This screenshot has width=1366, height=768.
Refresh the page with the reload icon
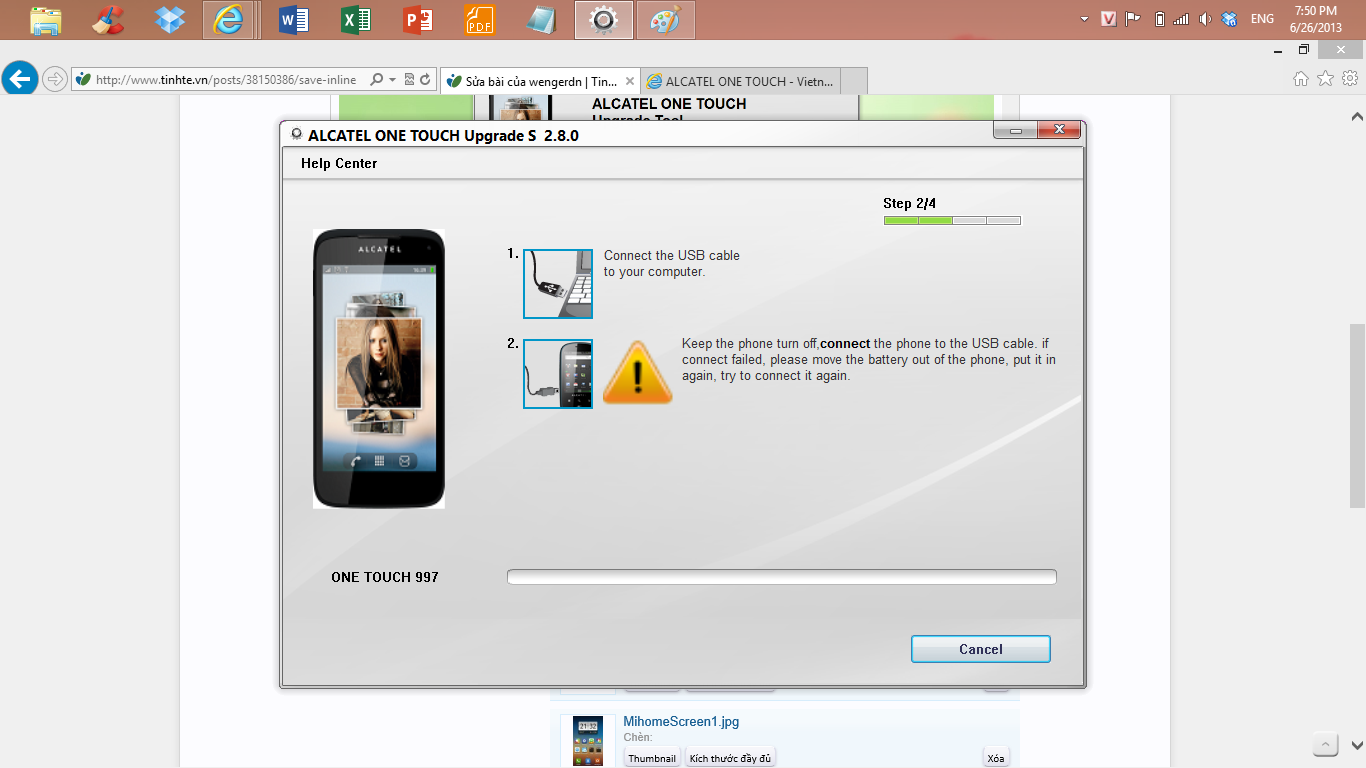[x=425, y=80]
